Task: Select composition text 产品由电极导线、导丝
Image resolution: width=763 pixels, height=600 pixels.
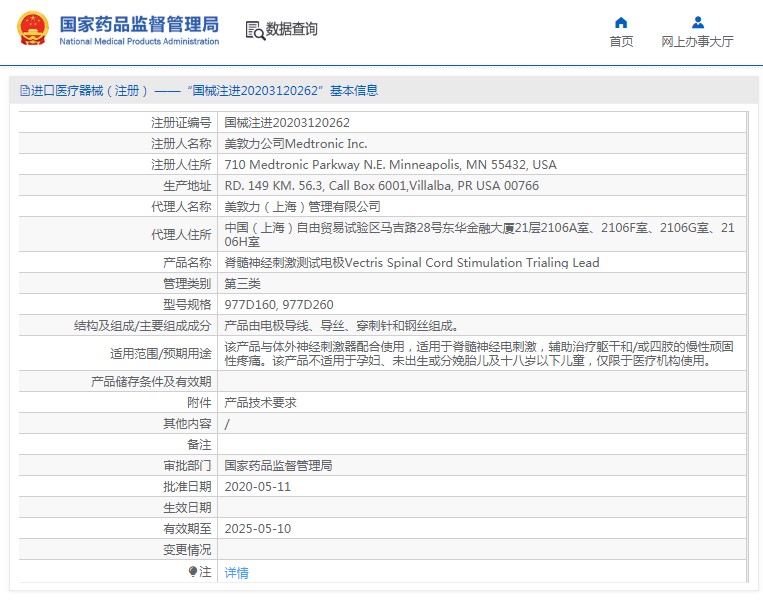Action: pos(341,326)
